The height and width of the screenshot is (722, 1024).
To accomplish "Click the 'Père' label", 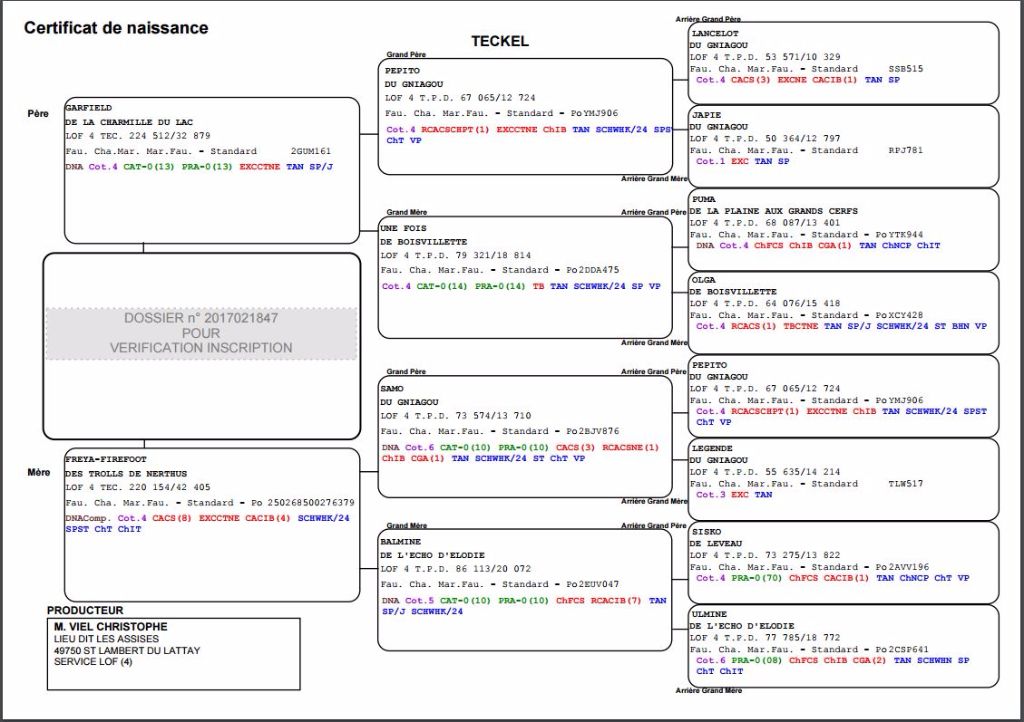I will (x=38, y=114).
